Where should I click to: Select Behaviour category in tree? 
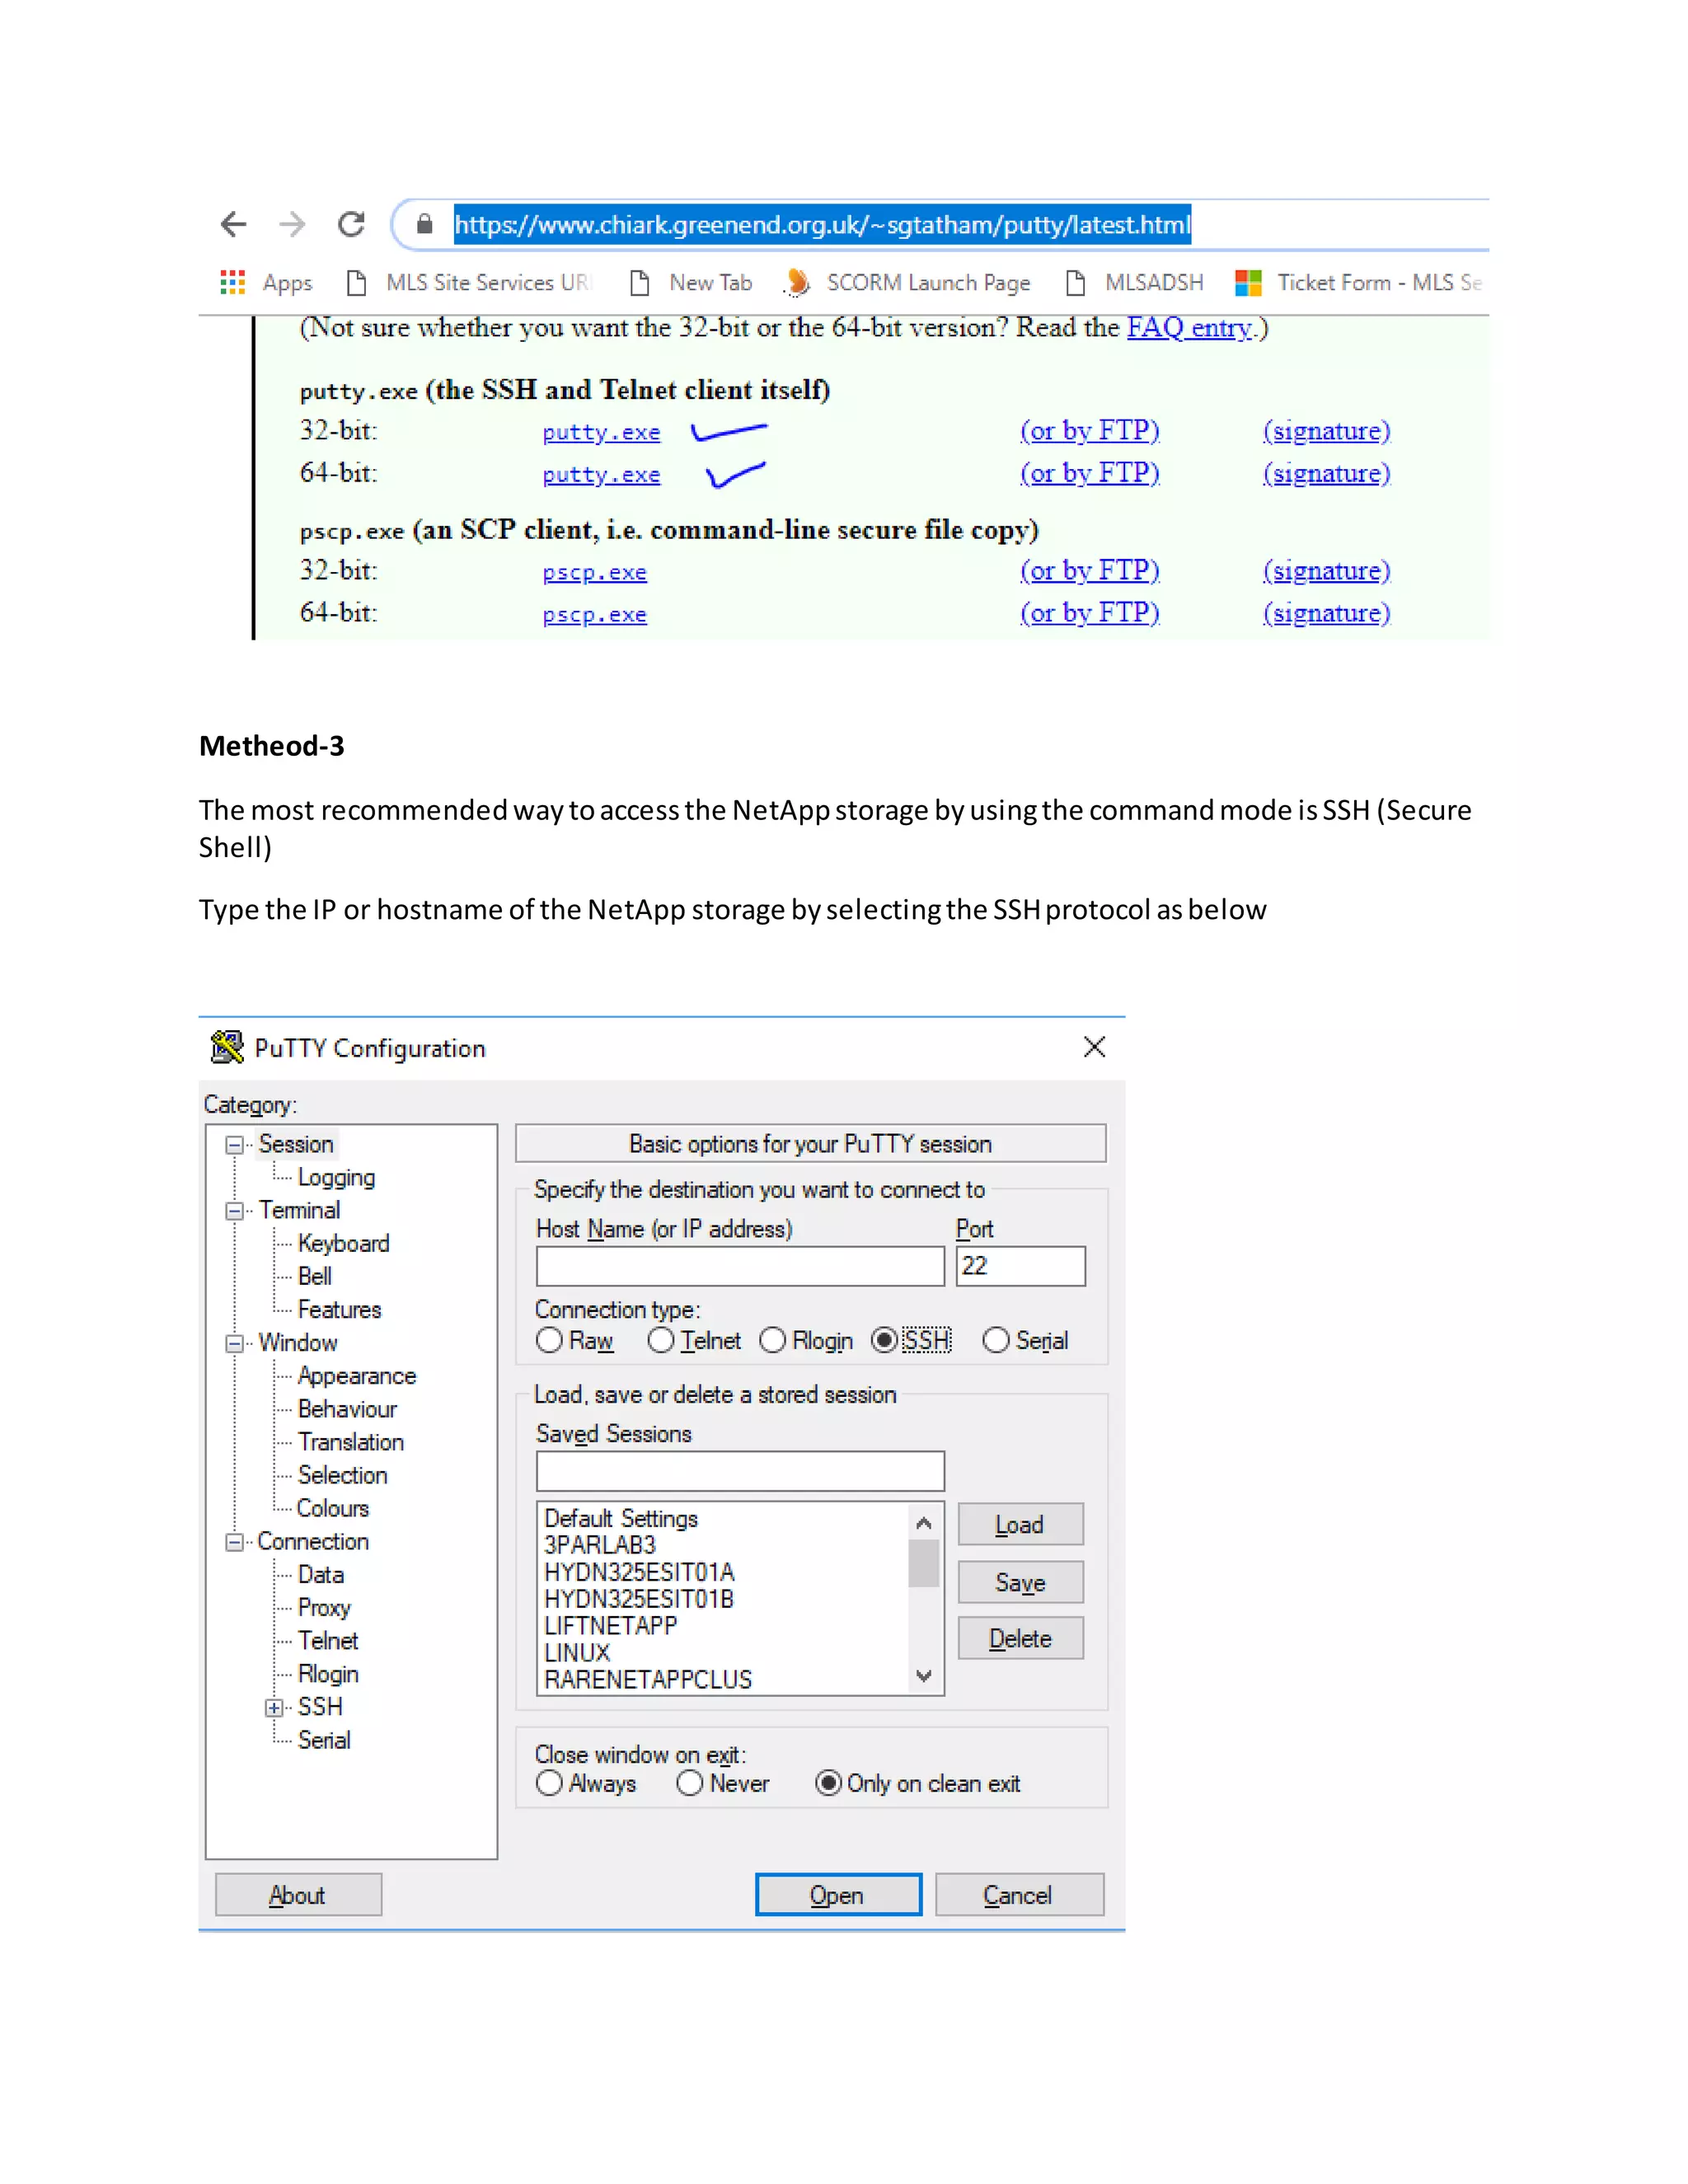coord(347,1409)
